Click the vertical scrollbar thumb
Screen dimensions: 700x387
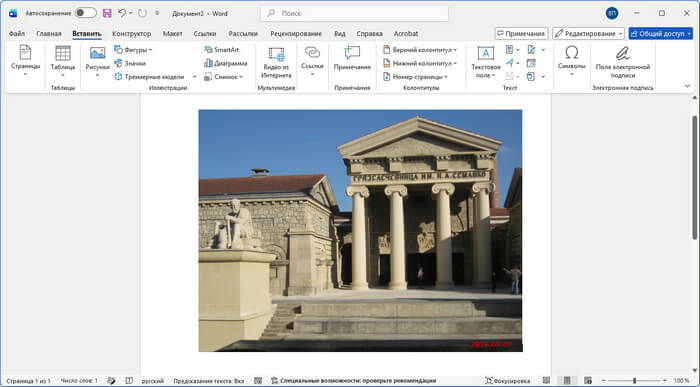[x=694, y=179]
